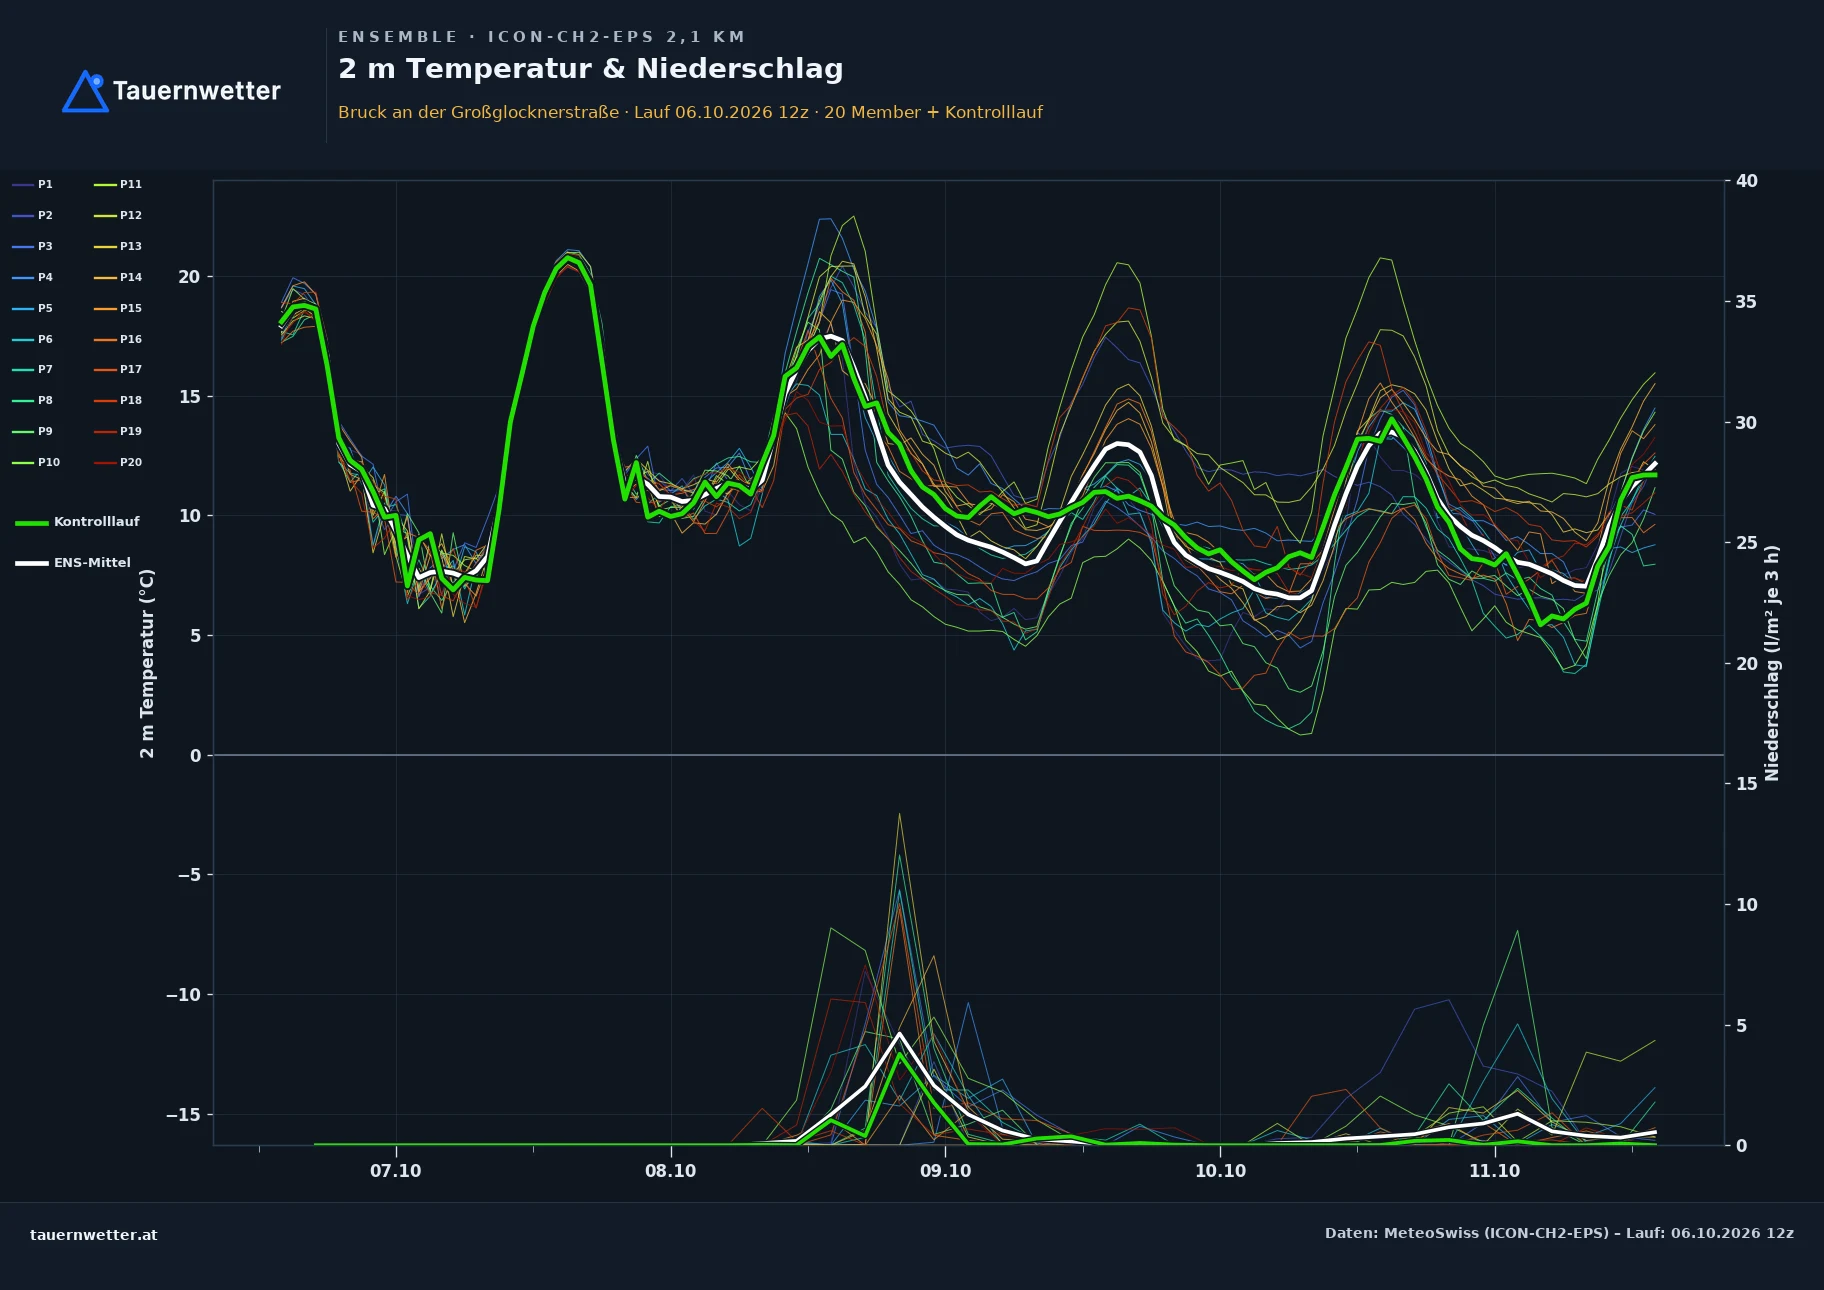Click the Bruck an der Großglocknerstraße subtitle

click(690, 112)
